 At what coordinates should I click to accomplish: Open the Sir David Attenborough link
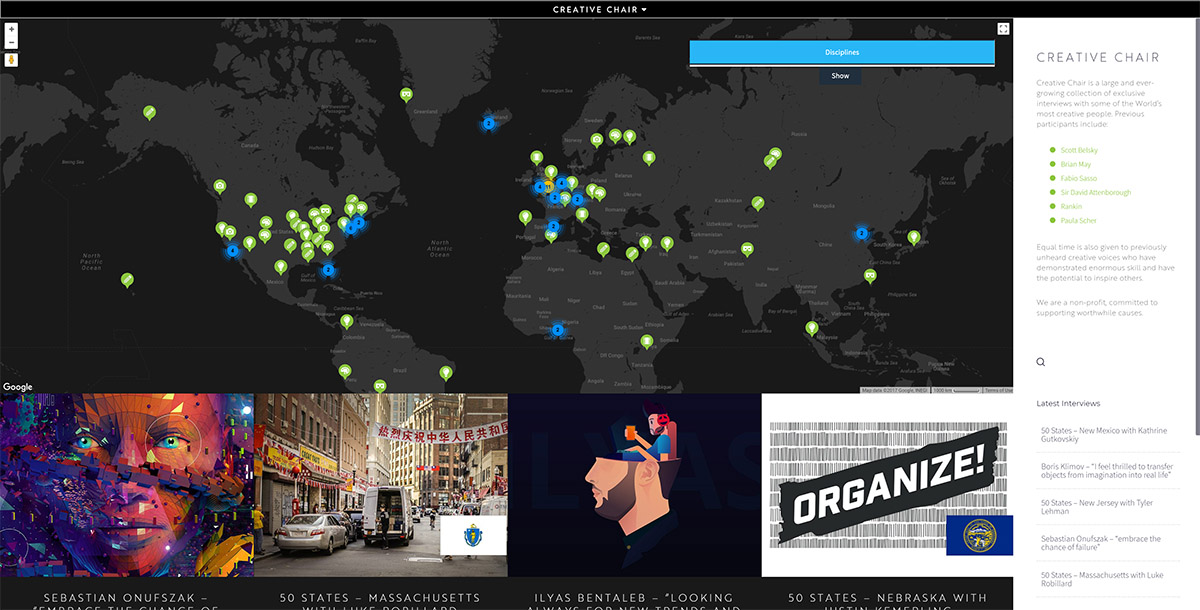coord(1095,192)
